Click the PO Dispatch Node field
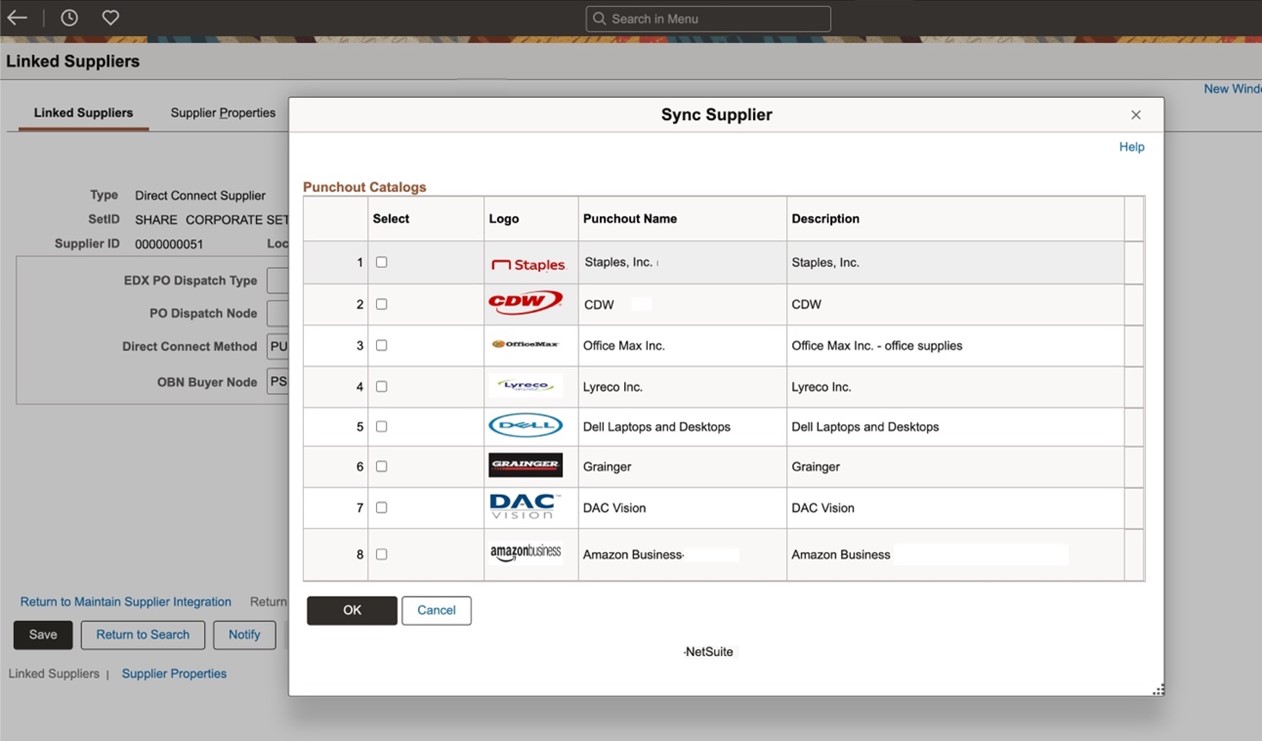Image resolution: width=1262 pixels, height=741 pixels. (x=277, y=314)
